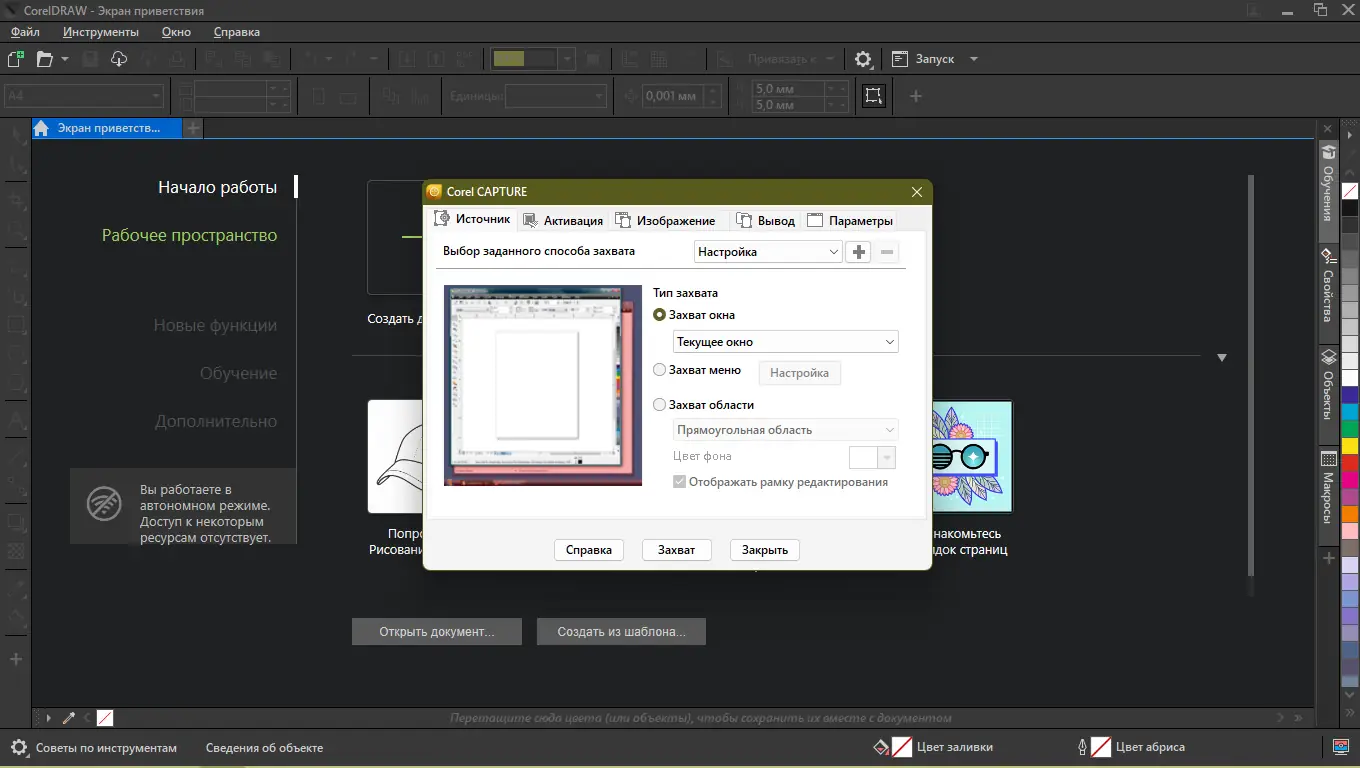Select the green swatch in the color palette

pos(1350,429)
